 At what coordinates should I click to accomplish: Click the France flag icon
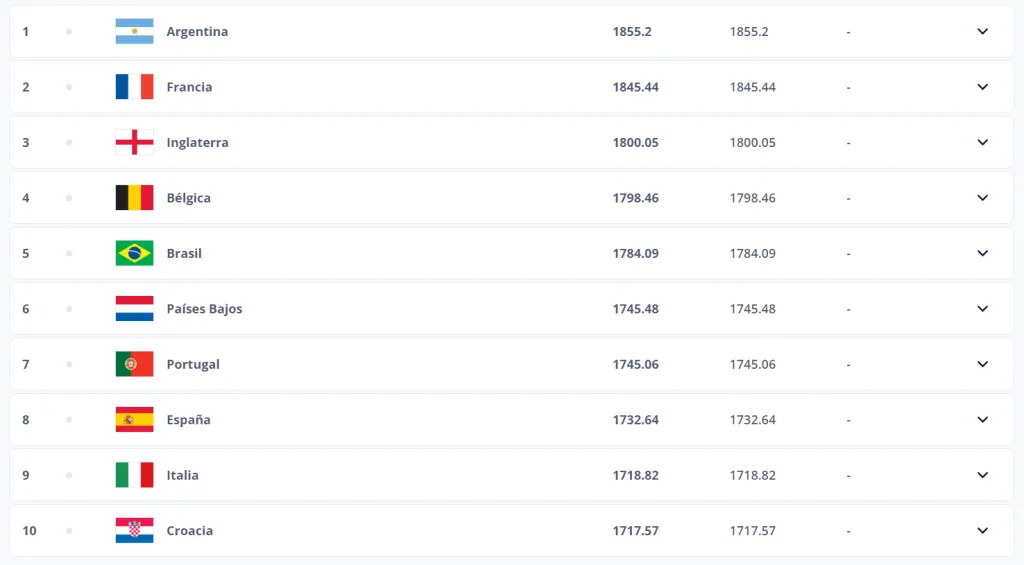click(134, 87)
